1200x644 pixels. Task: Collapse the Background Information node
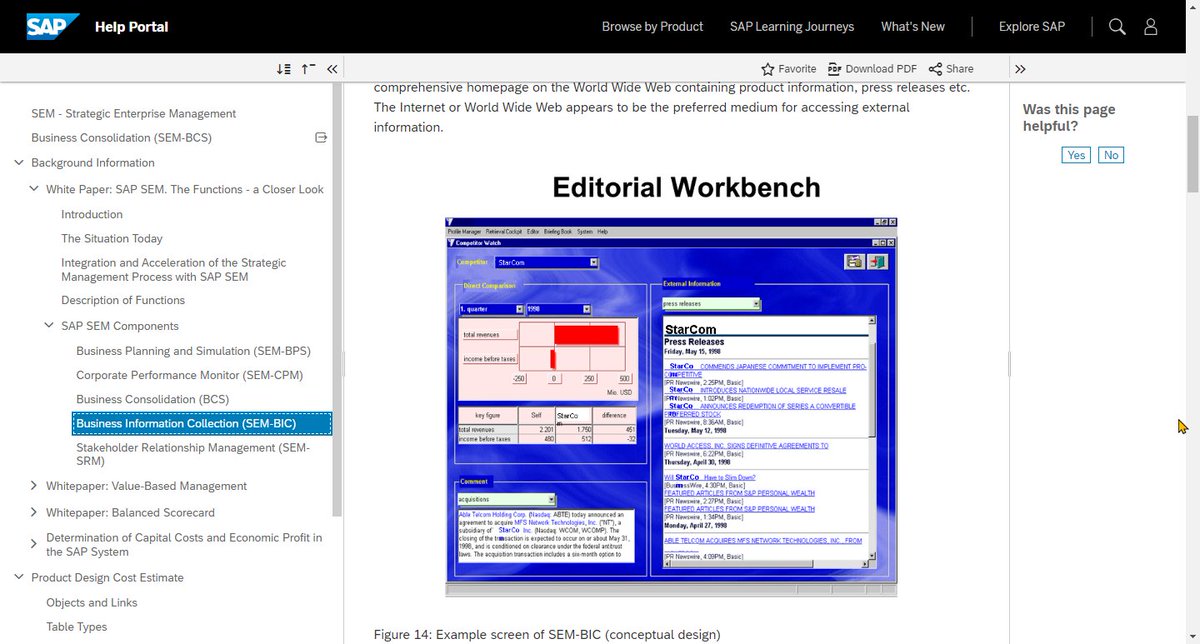[19, 162]
